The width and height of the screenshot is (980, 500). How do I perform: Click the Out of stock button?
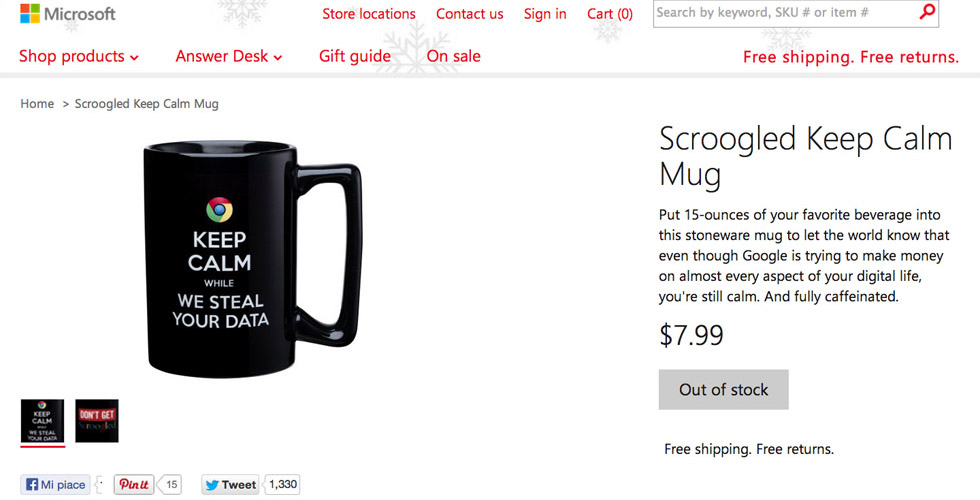(x=724, y=390)
